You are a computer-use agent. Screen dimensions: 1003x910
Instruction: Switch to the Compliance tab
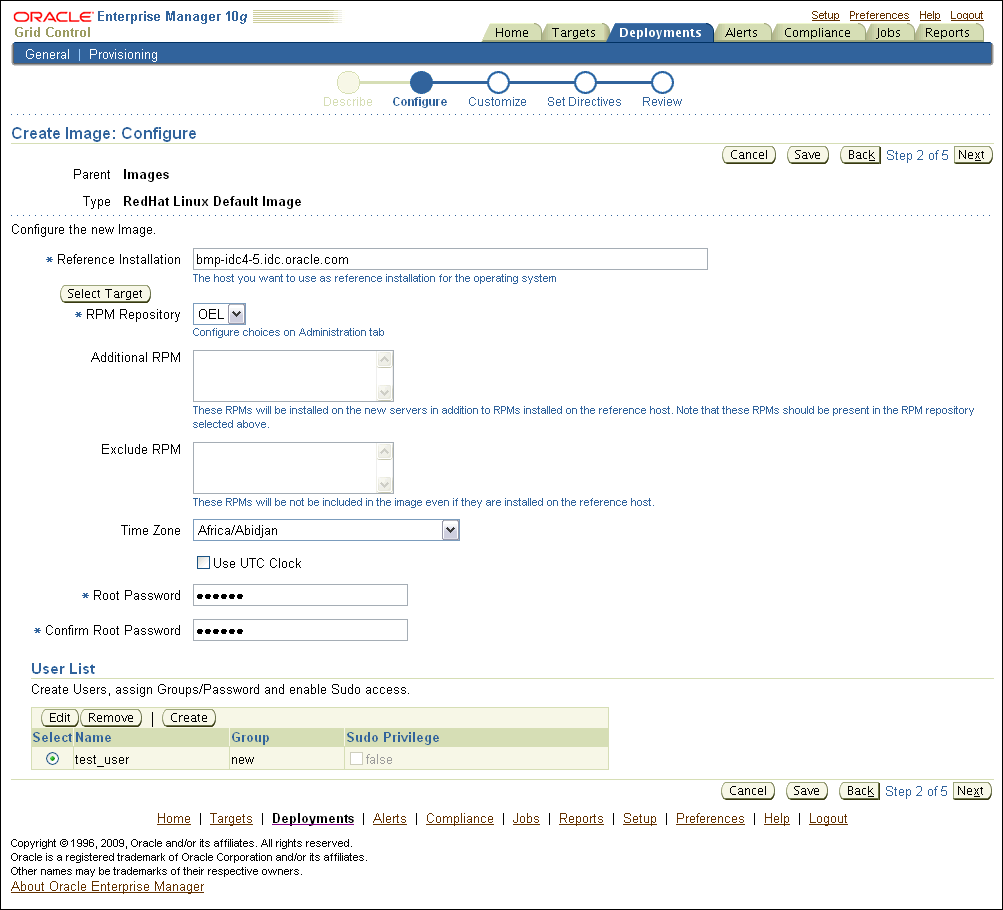818,32
